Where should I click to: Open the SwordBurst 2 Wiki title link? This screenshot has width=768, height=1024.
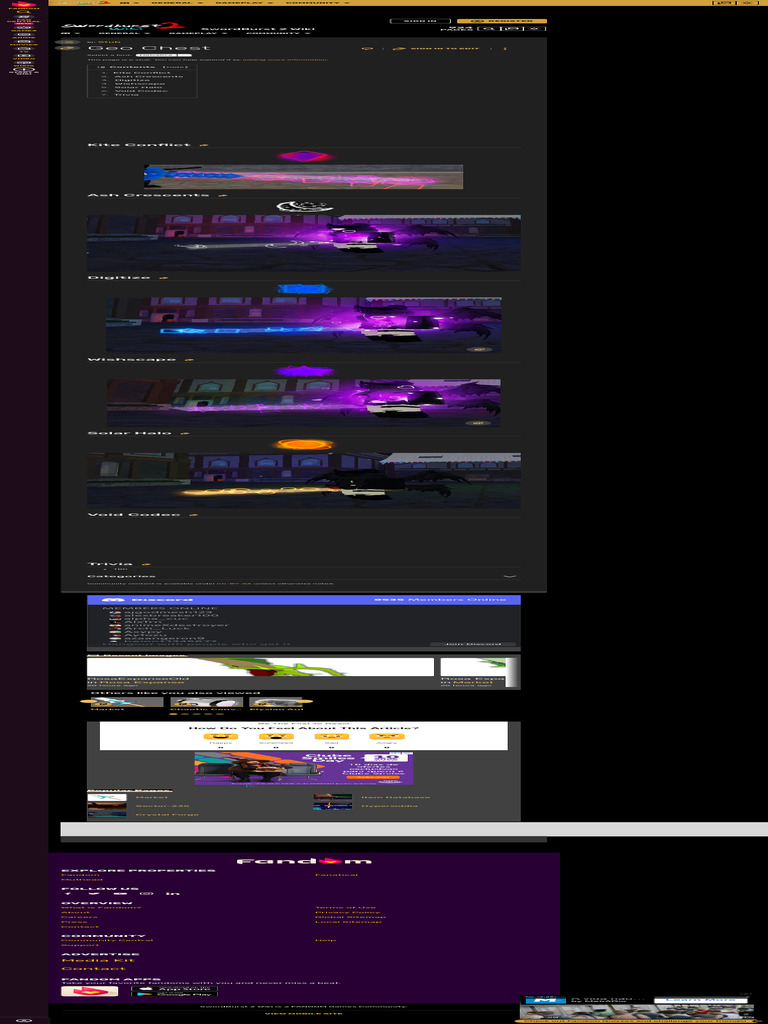coord(258,29)
